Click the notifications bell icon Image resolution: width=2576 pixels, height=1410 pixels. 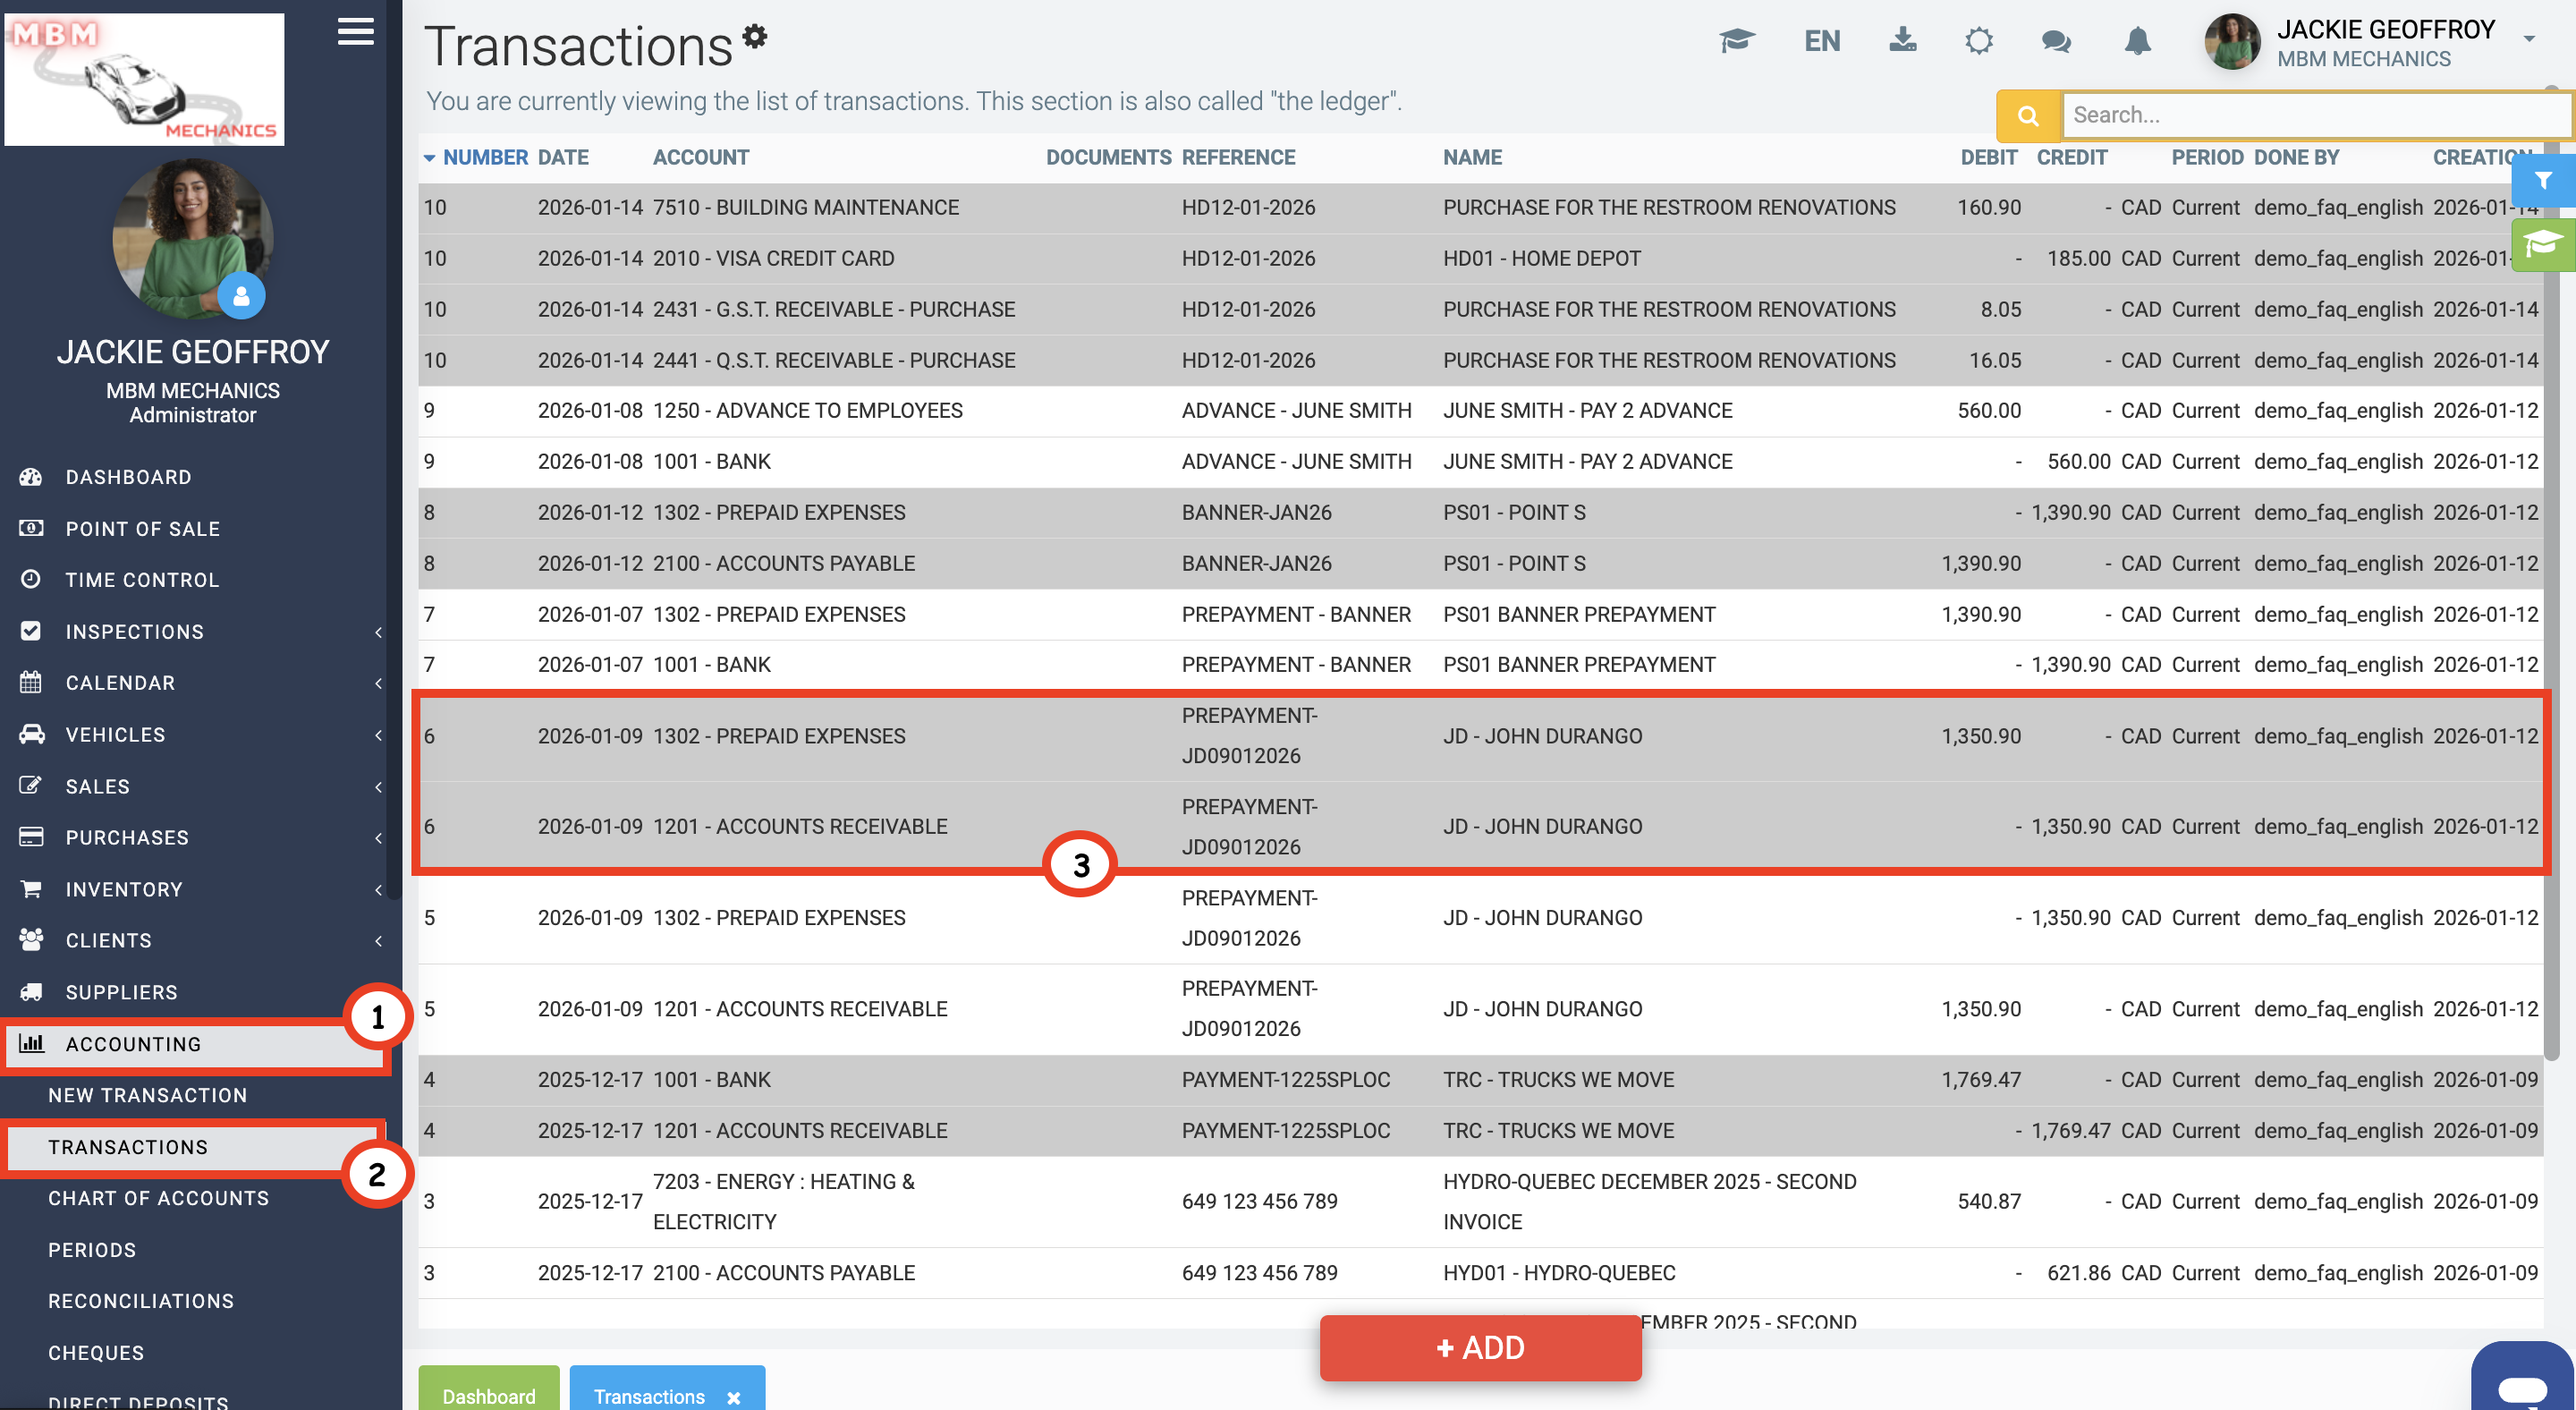2137,41
